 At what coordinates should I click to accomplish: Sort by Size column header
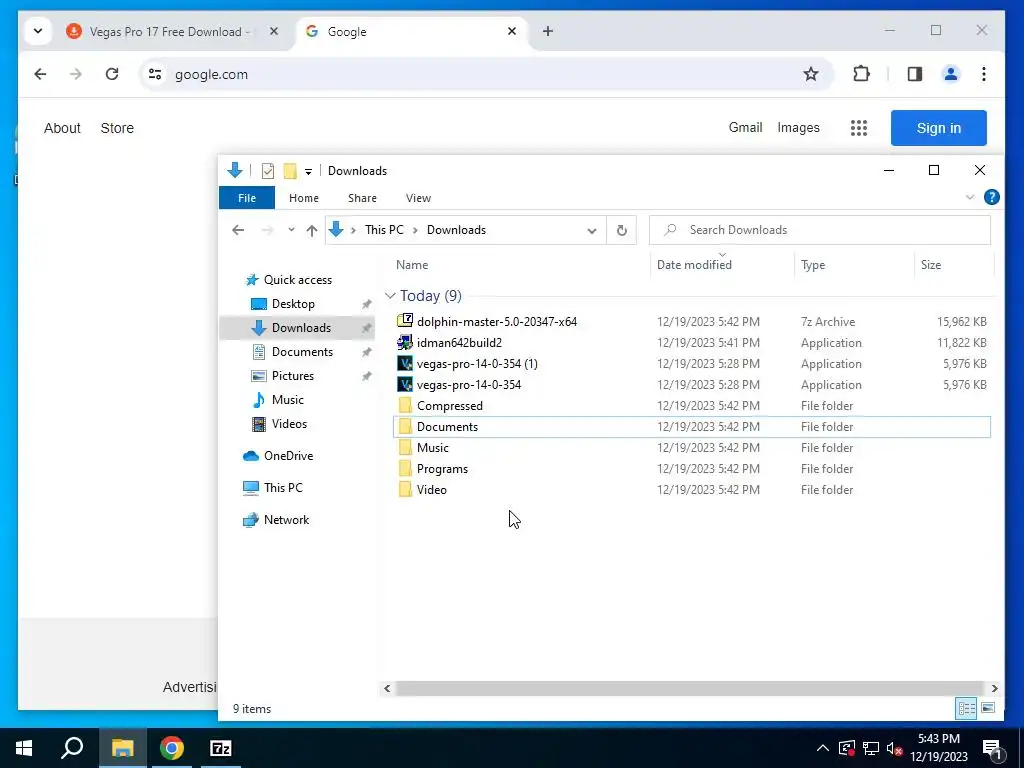[x=931, y=264]
